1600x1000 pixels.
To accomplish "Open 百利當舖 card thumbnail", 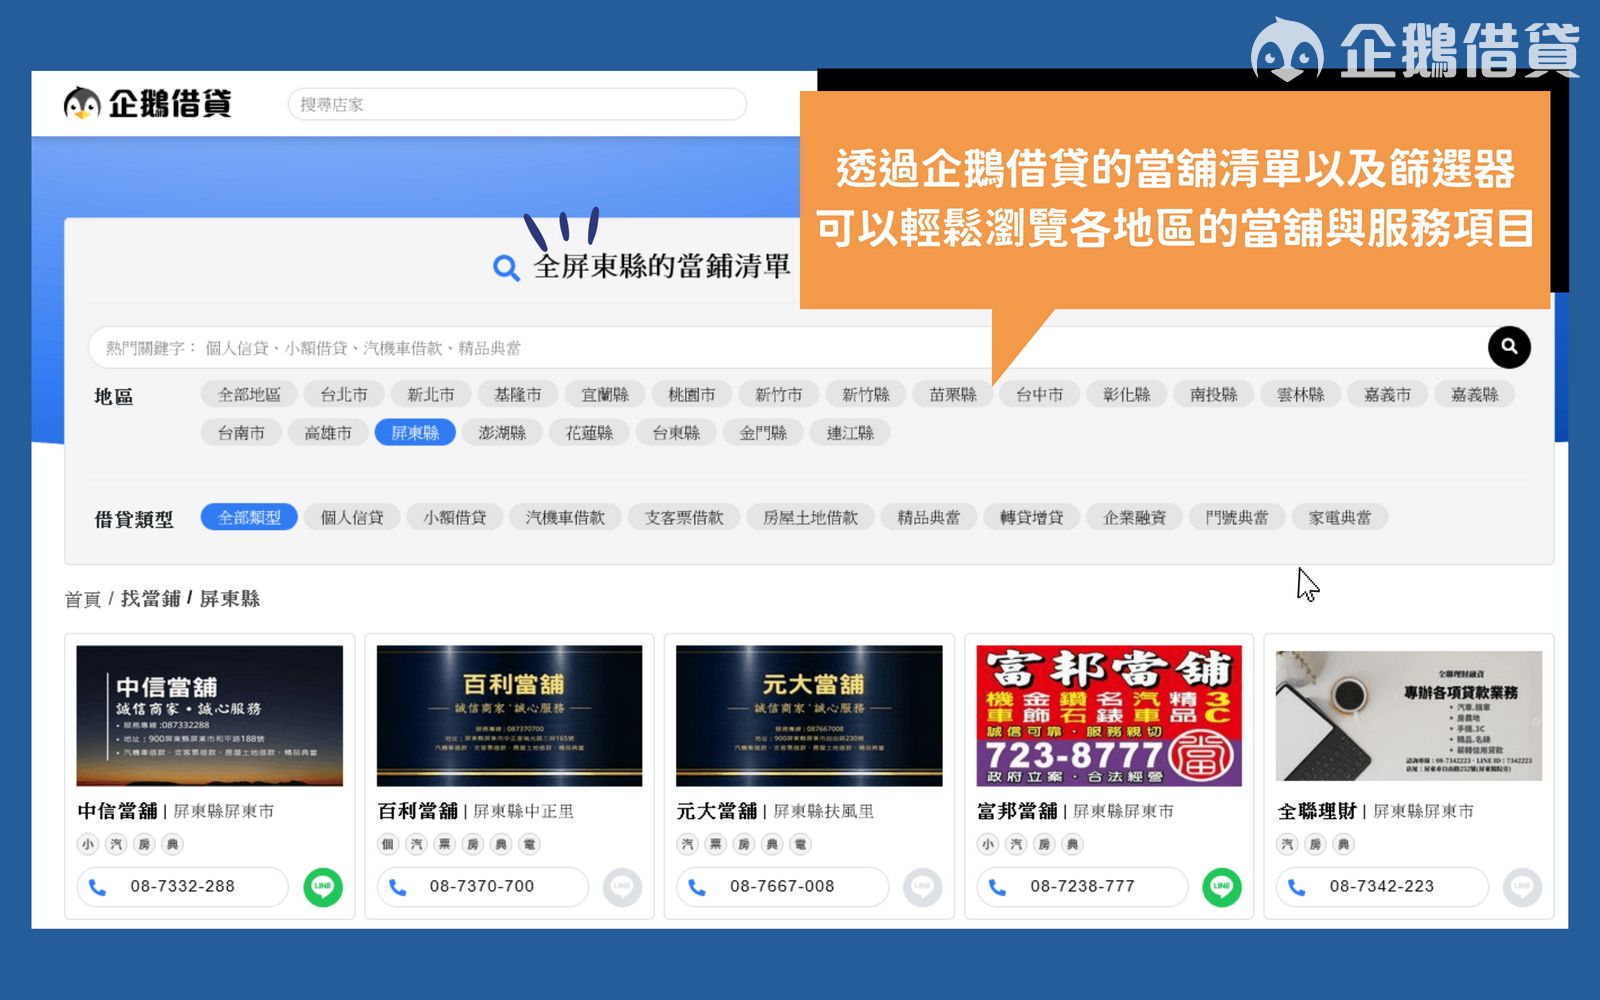I will pyautogui.click(x=509, y=716).
